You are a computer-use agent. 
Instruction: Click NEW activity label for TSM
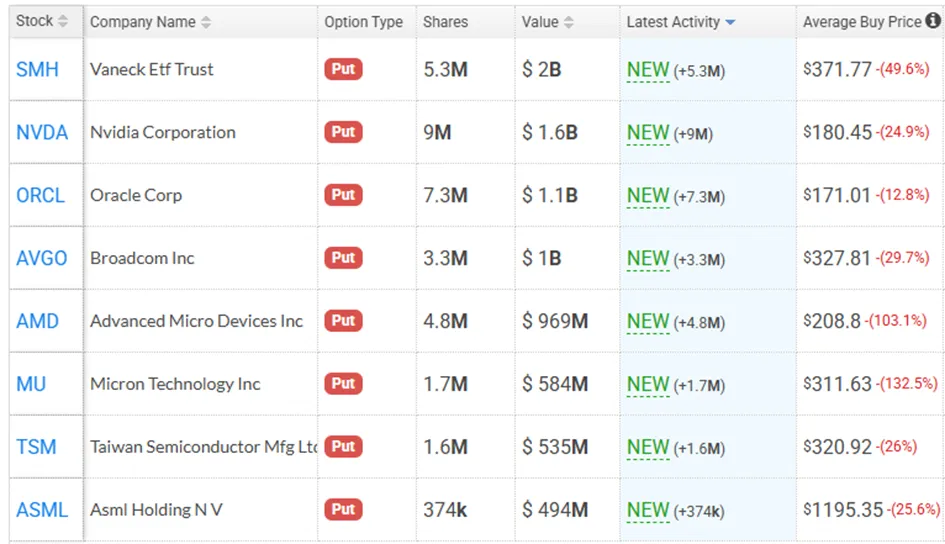[648, 448]
